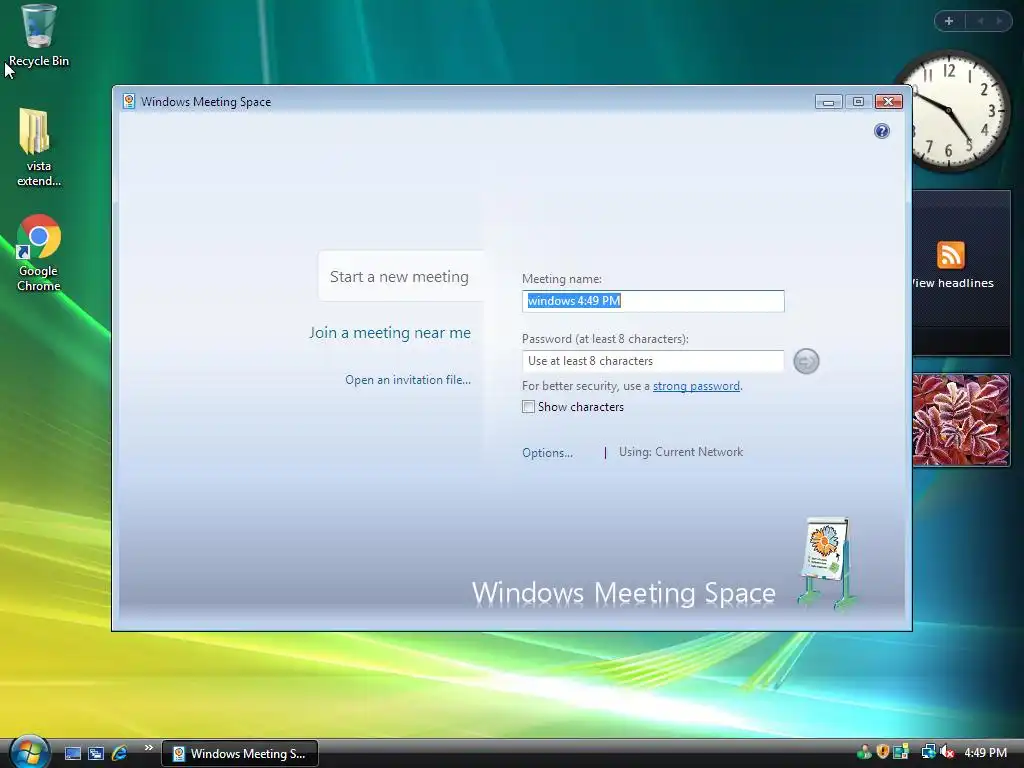Click the slideshow picture gadget

[961, 420]
